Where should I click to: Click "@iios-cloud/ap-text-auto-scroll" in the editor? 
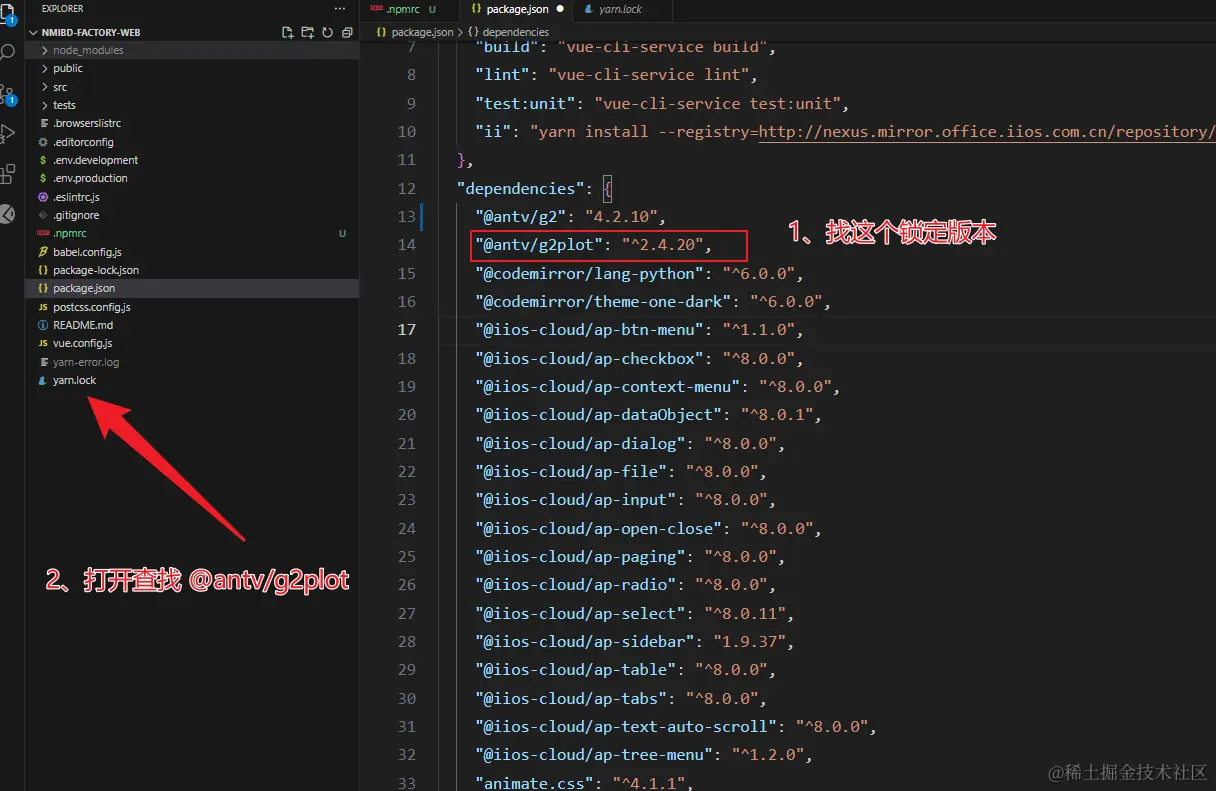pyautogui.click(x=627, y=726)
